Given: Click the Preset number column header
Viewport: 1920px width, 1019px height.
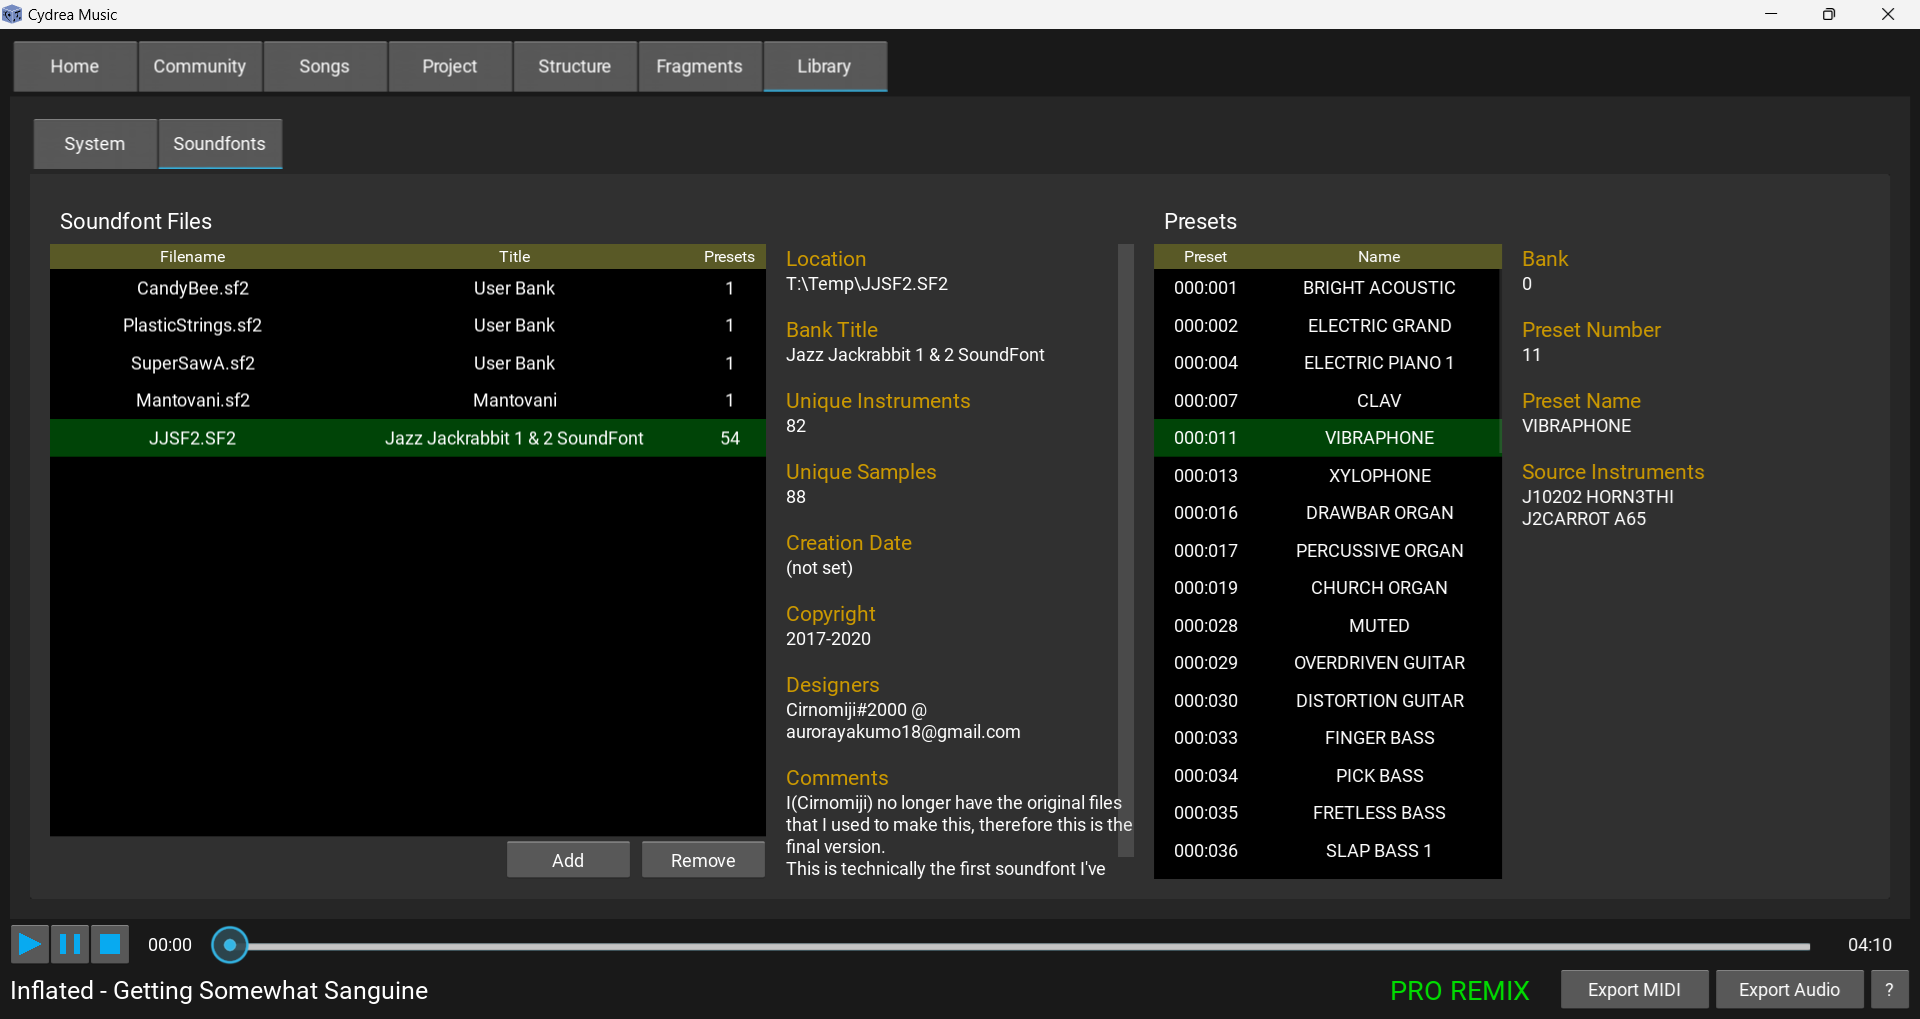Looking at the screenshot, I should (1205, 257).
